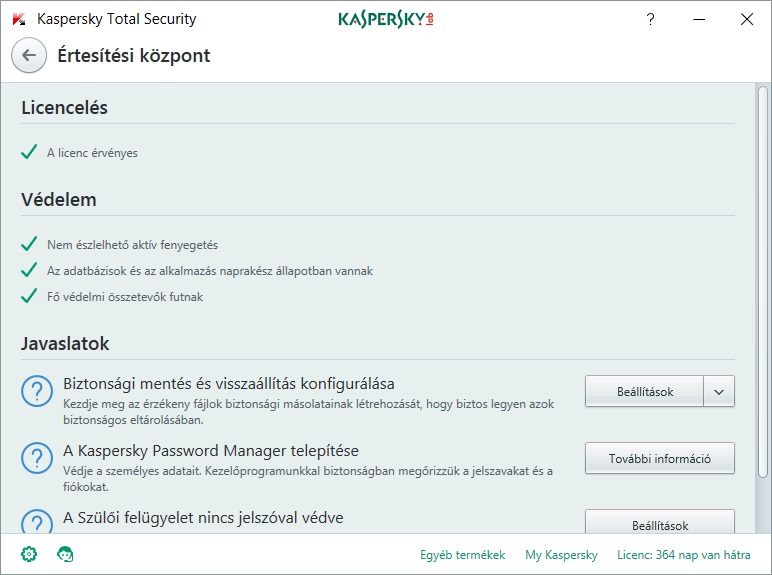Click Beállítások for Szülői felügyelet
Image resolution: width=772 pixels, height=575 pixels.
660,522
